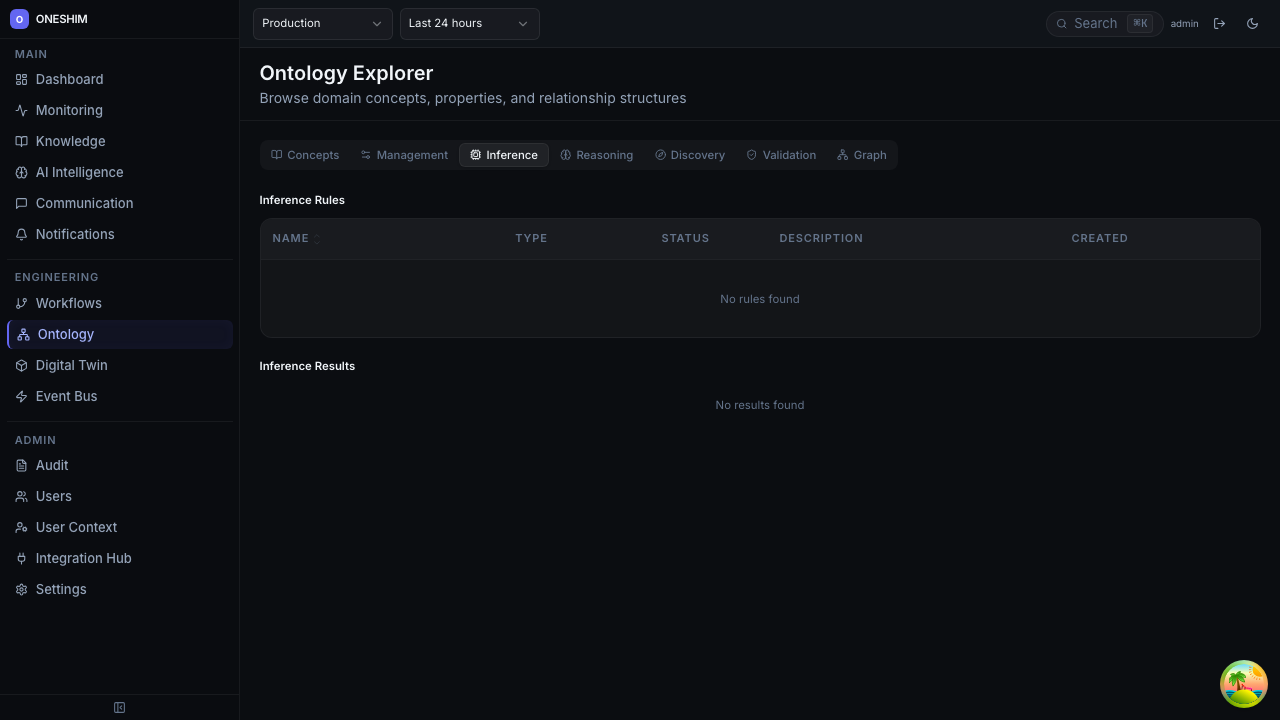Open the Graph tab
Image resolution: width=1280 pixels, height=720 pixels.
(x=861, y=155)
